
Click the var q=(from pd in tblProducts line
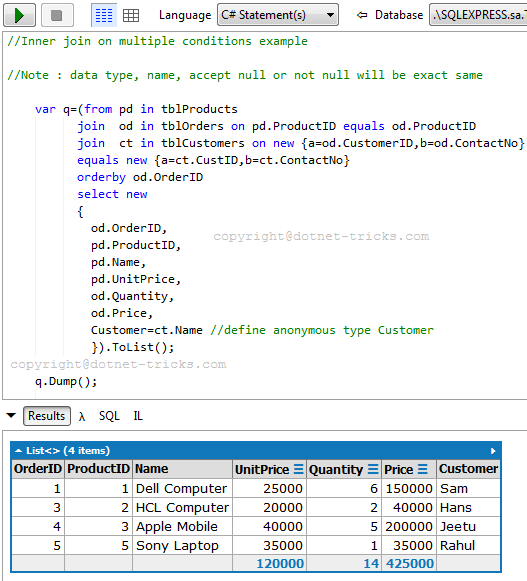coord(136,109)
